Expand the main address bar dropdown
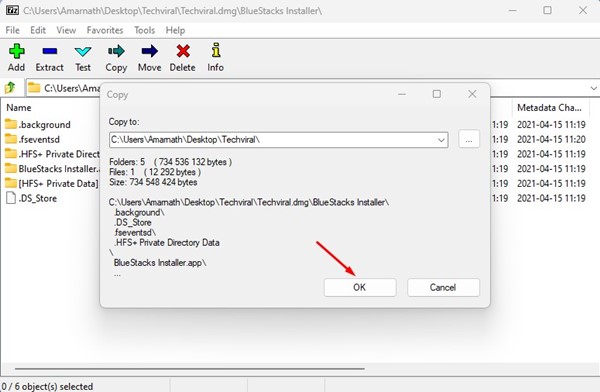The height and width of the screenshot is (392, 600). (x=593, y=88)
